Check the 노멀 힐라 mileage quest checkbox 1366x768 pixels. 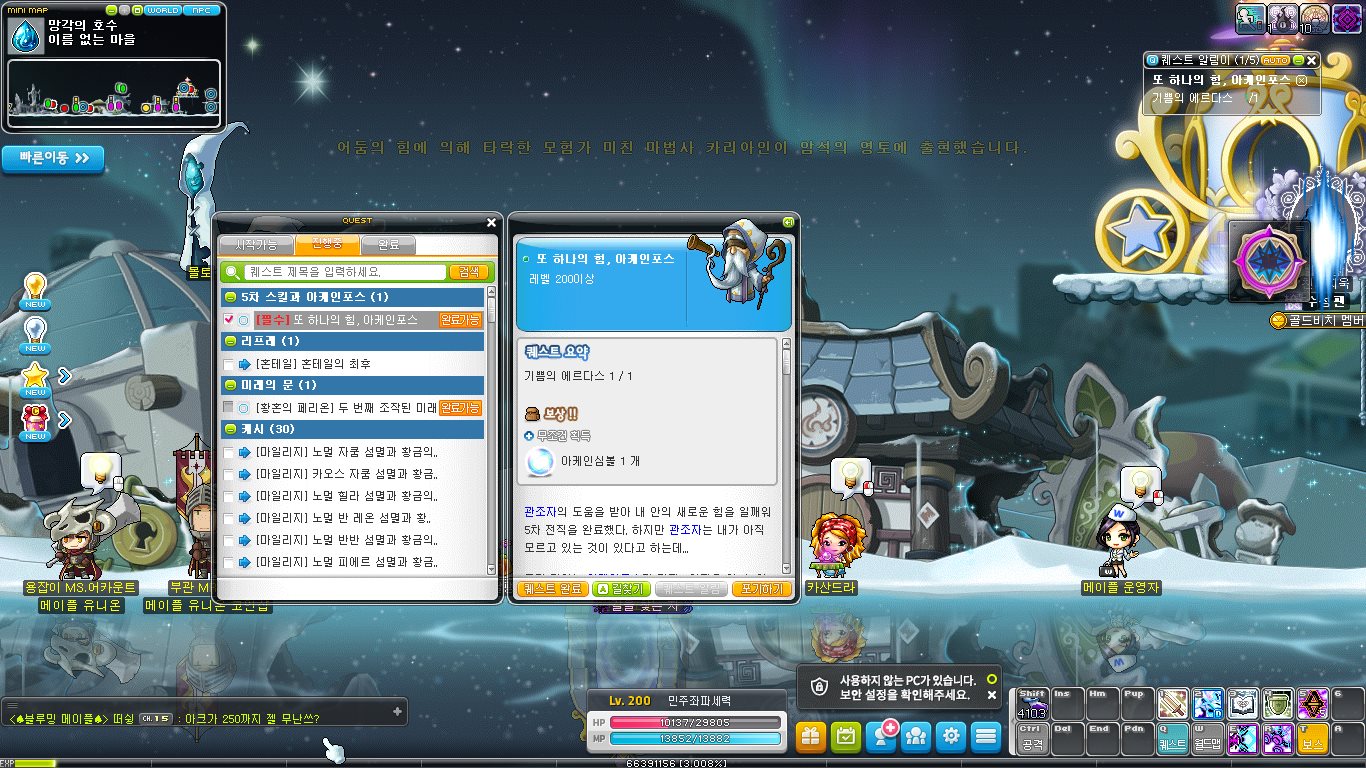(229, 496)
